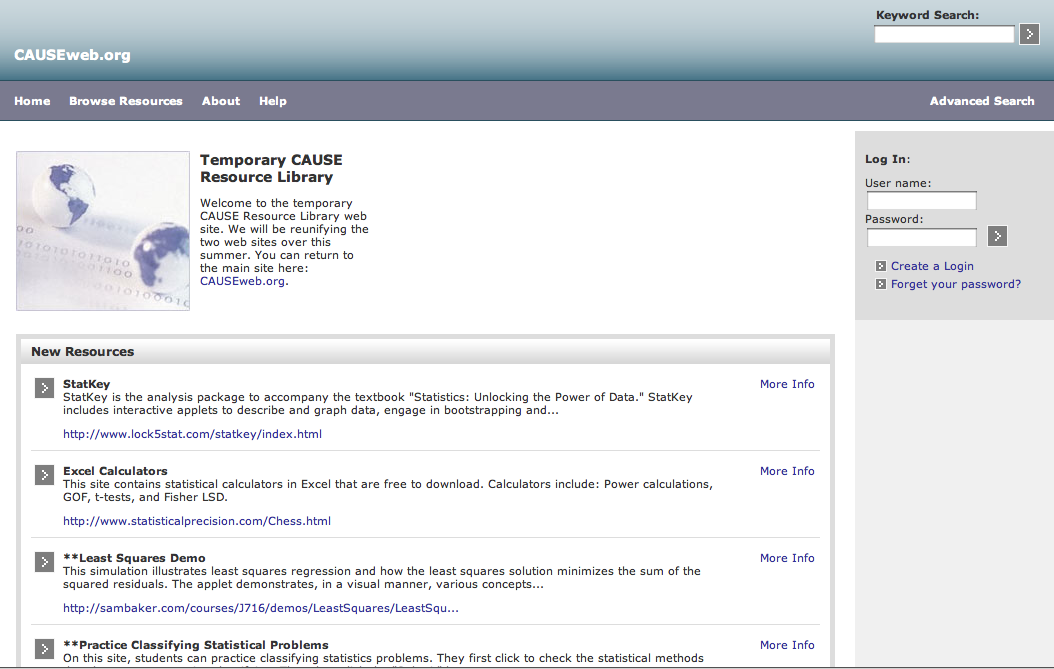
Task: Click the arrow icon beside Excel Calculators
Action: (x=44, y=475)
